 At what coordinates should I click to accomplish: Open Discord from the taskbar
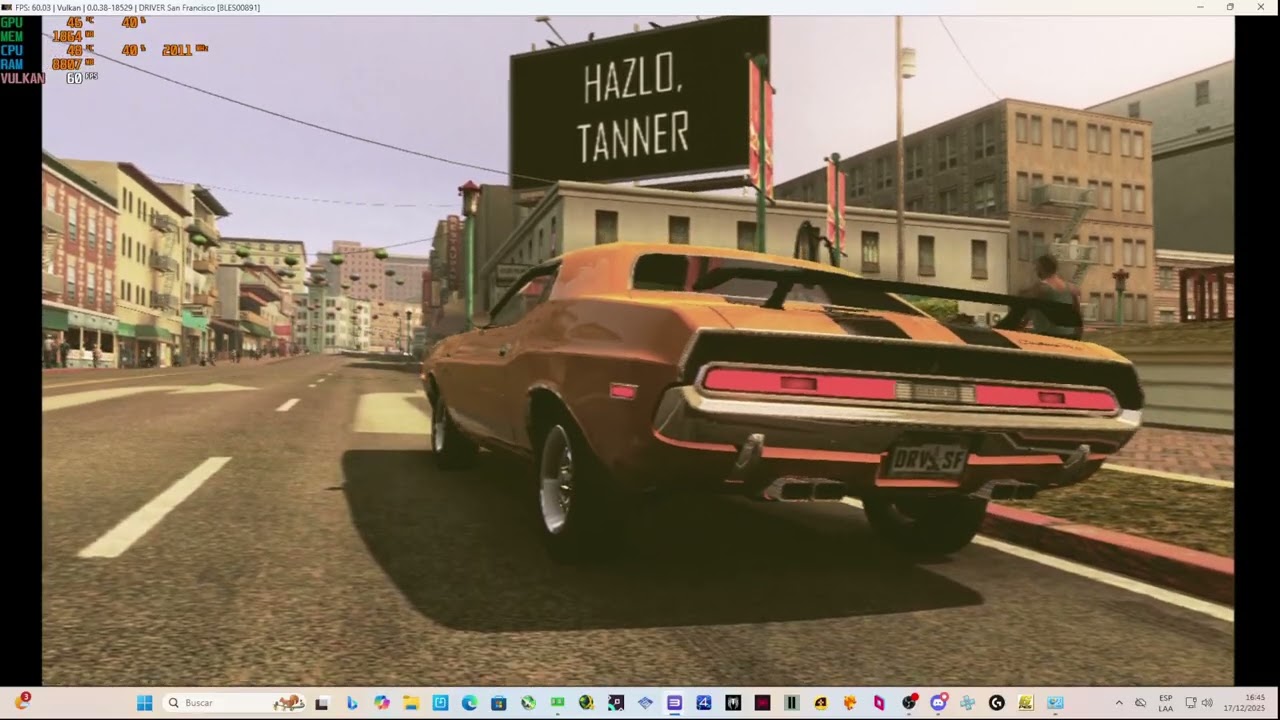pyautogui.click(x=938, y=703)
